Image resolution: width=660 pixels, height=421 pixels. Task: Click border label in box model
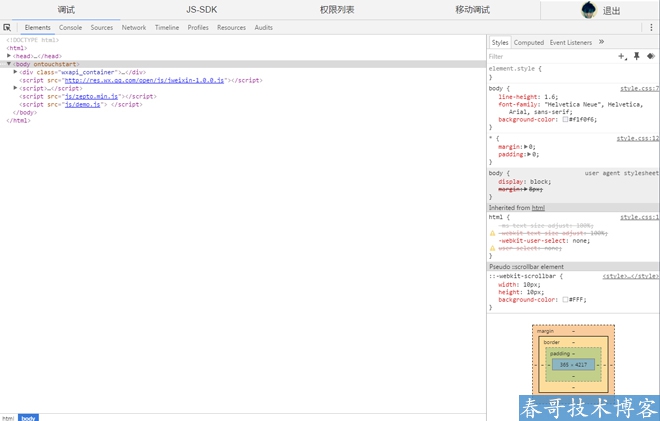click(x=551, y=342)
